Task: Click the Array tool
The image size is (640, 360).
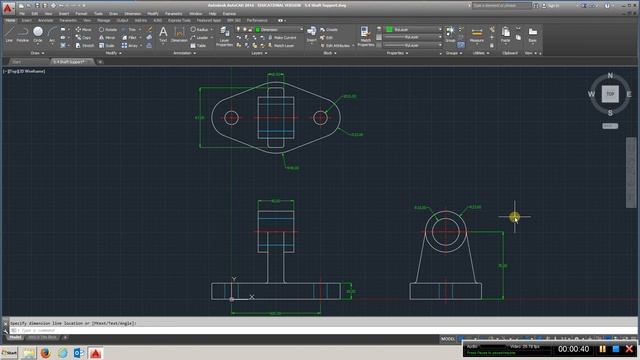Action: pos(130,45)
